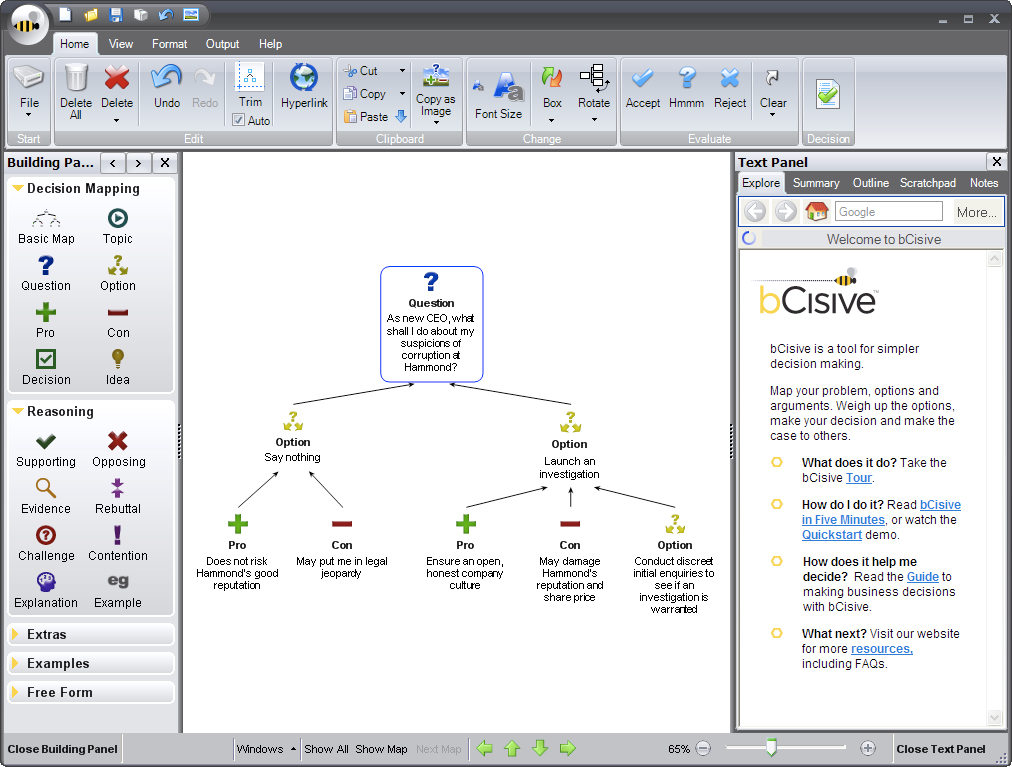Click the Google search field
This screenshot has height=767, width=1012.
coord(889,212)
